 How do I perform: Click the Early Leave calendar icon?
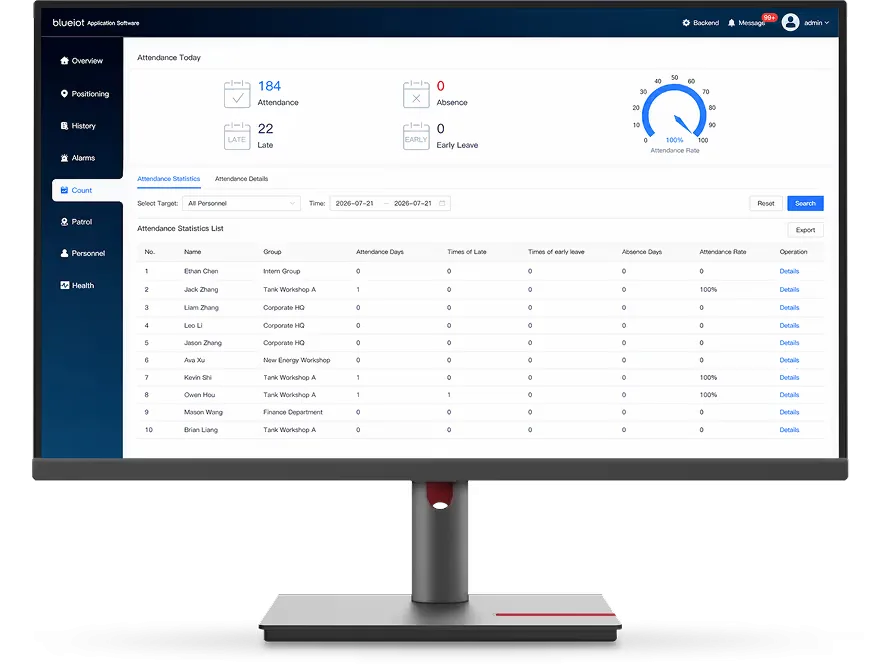coord(416,136)
